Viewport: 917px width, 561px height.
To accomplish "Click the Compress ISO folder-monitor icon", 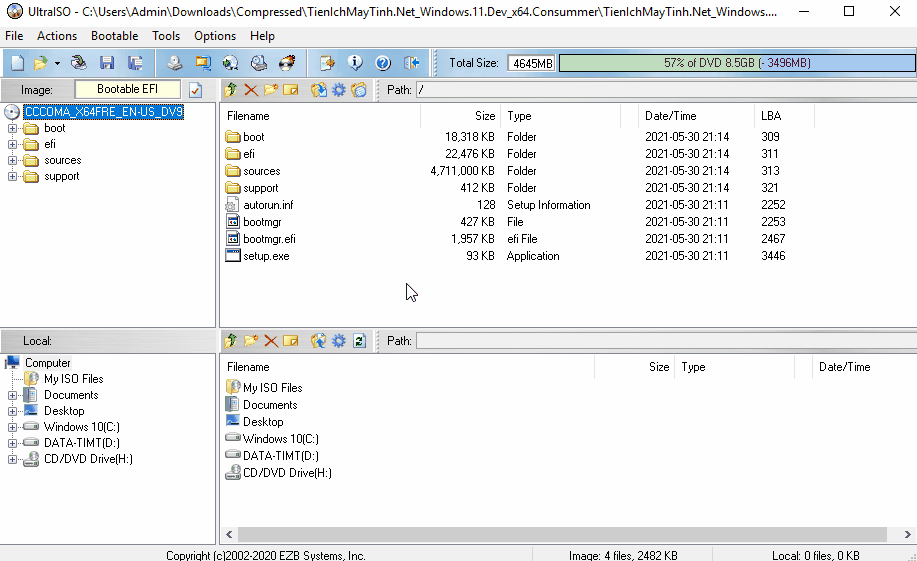I will tap(203, 63).
